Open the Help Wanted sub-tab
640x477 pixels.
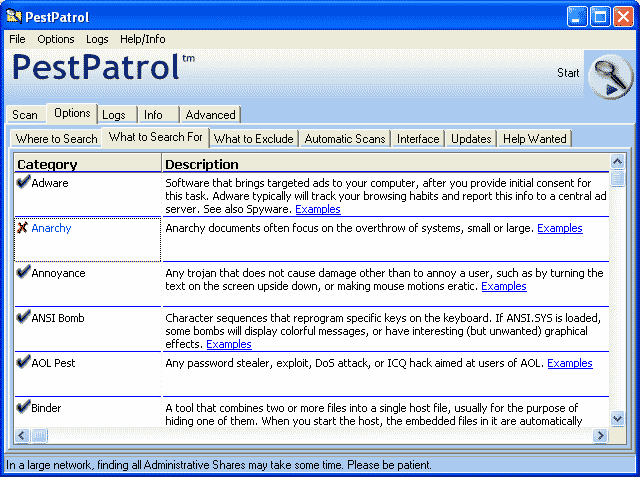[x=535, y=139]
